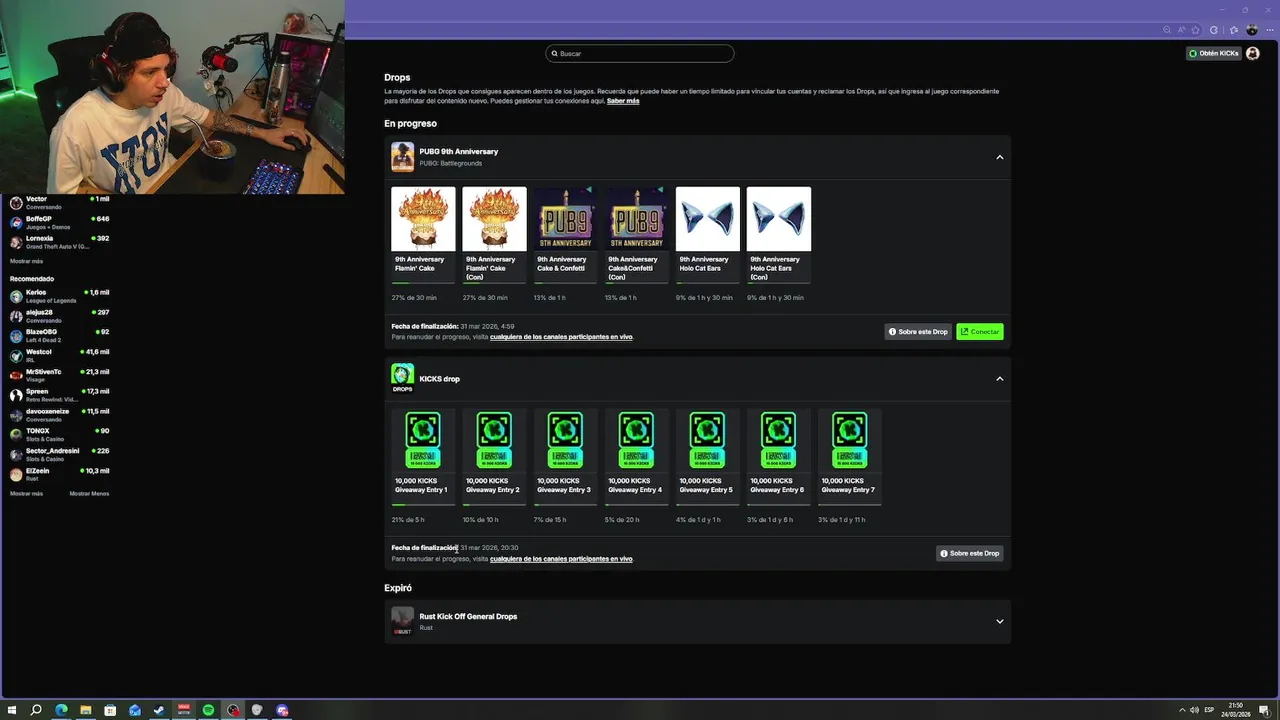This screenshot has height=720, width=1280.
Task: Click the browser favorites star icon
Action: pyautogui.click(x=1195, y=30)
